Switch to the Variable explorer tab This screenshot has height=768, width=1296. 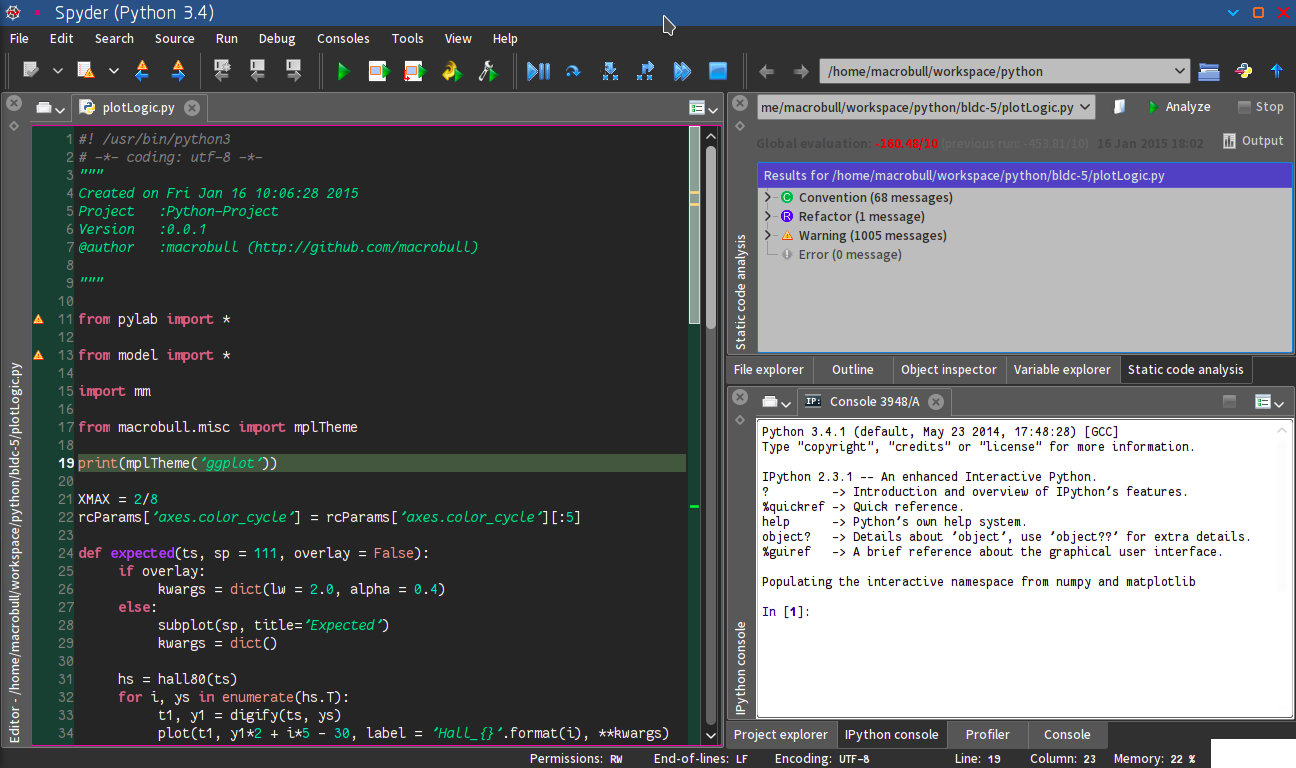(x=1062, y=369)
